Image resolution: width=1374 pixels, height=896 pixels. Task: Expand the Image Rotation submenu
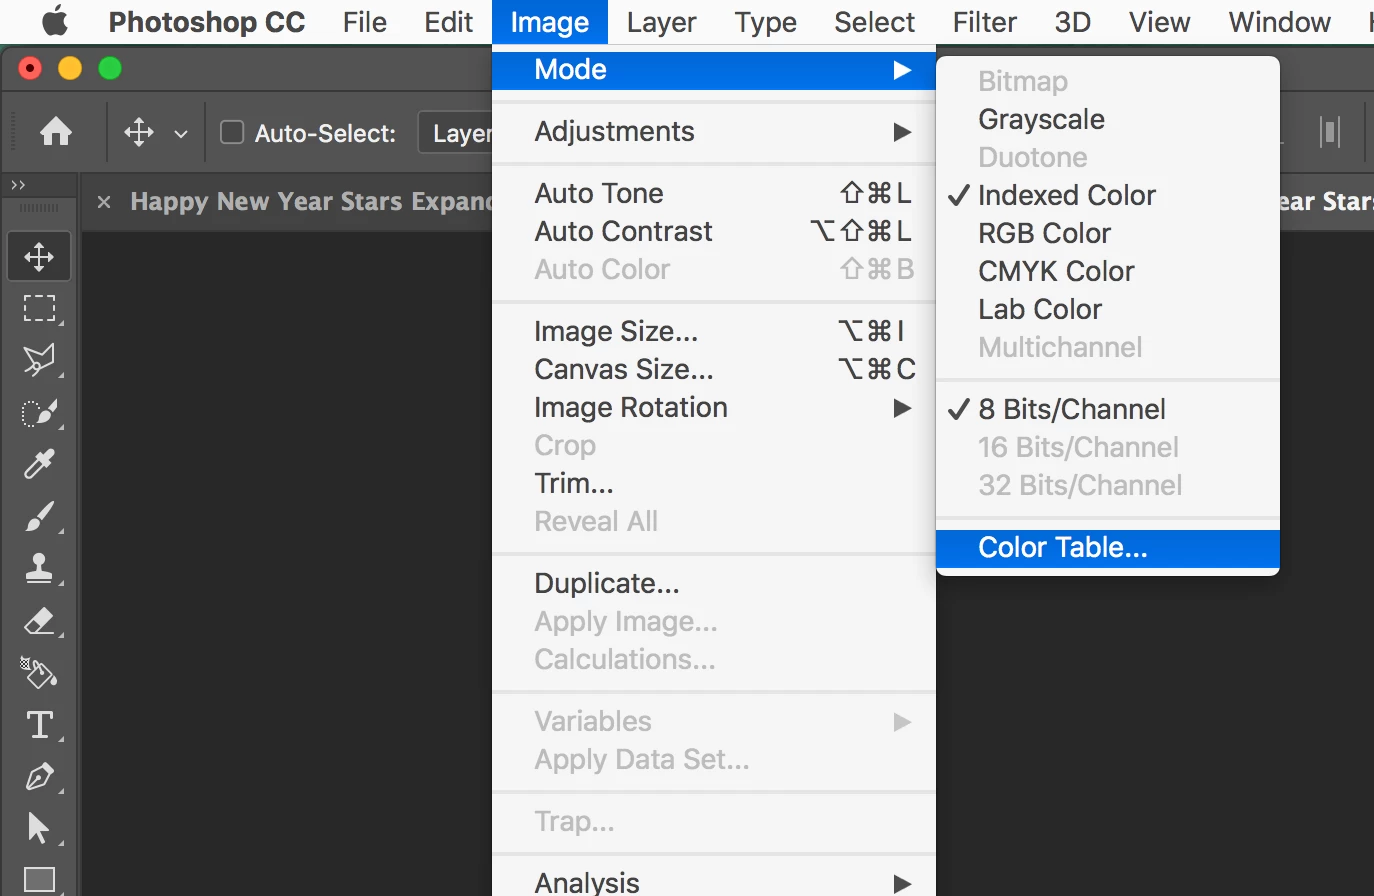pos(714,407)
